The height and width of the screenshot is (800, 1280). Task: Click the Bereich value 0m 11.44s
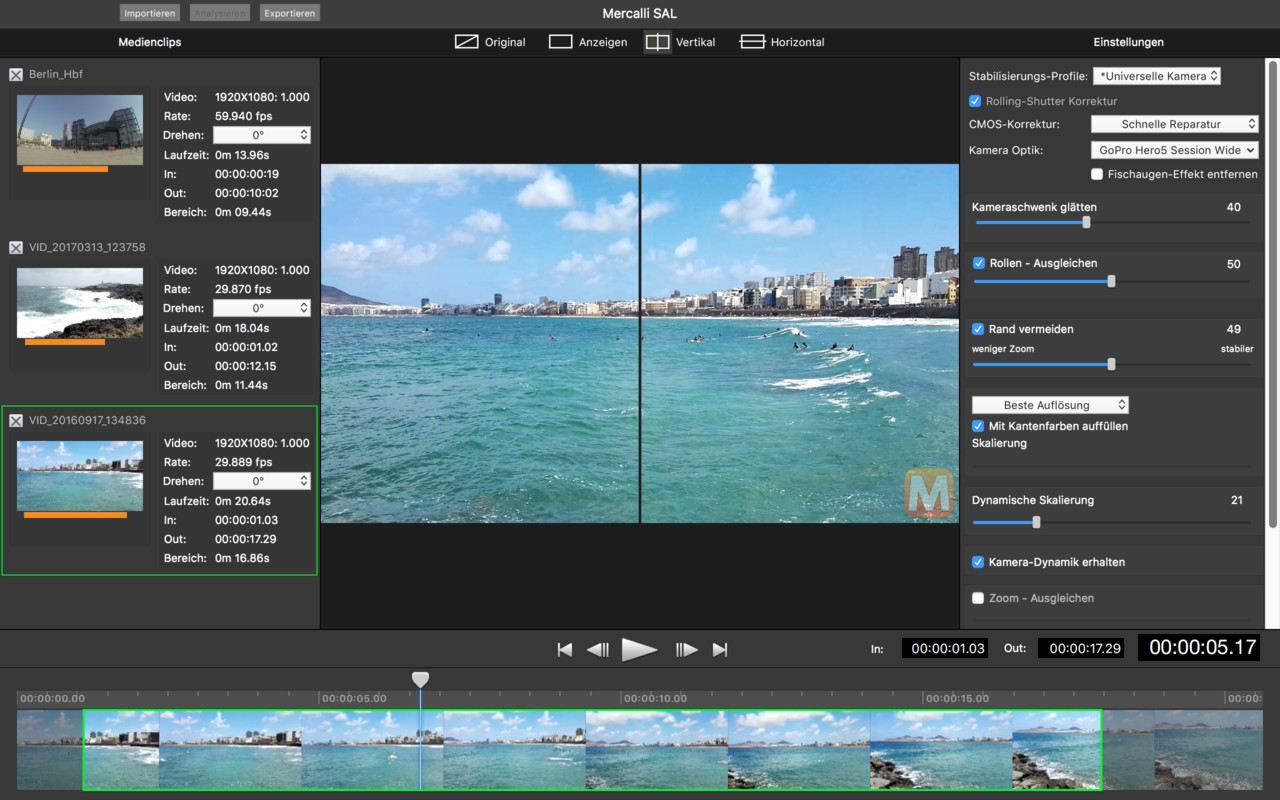pos(242,385)
